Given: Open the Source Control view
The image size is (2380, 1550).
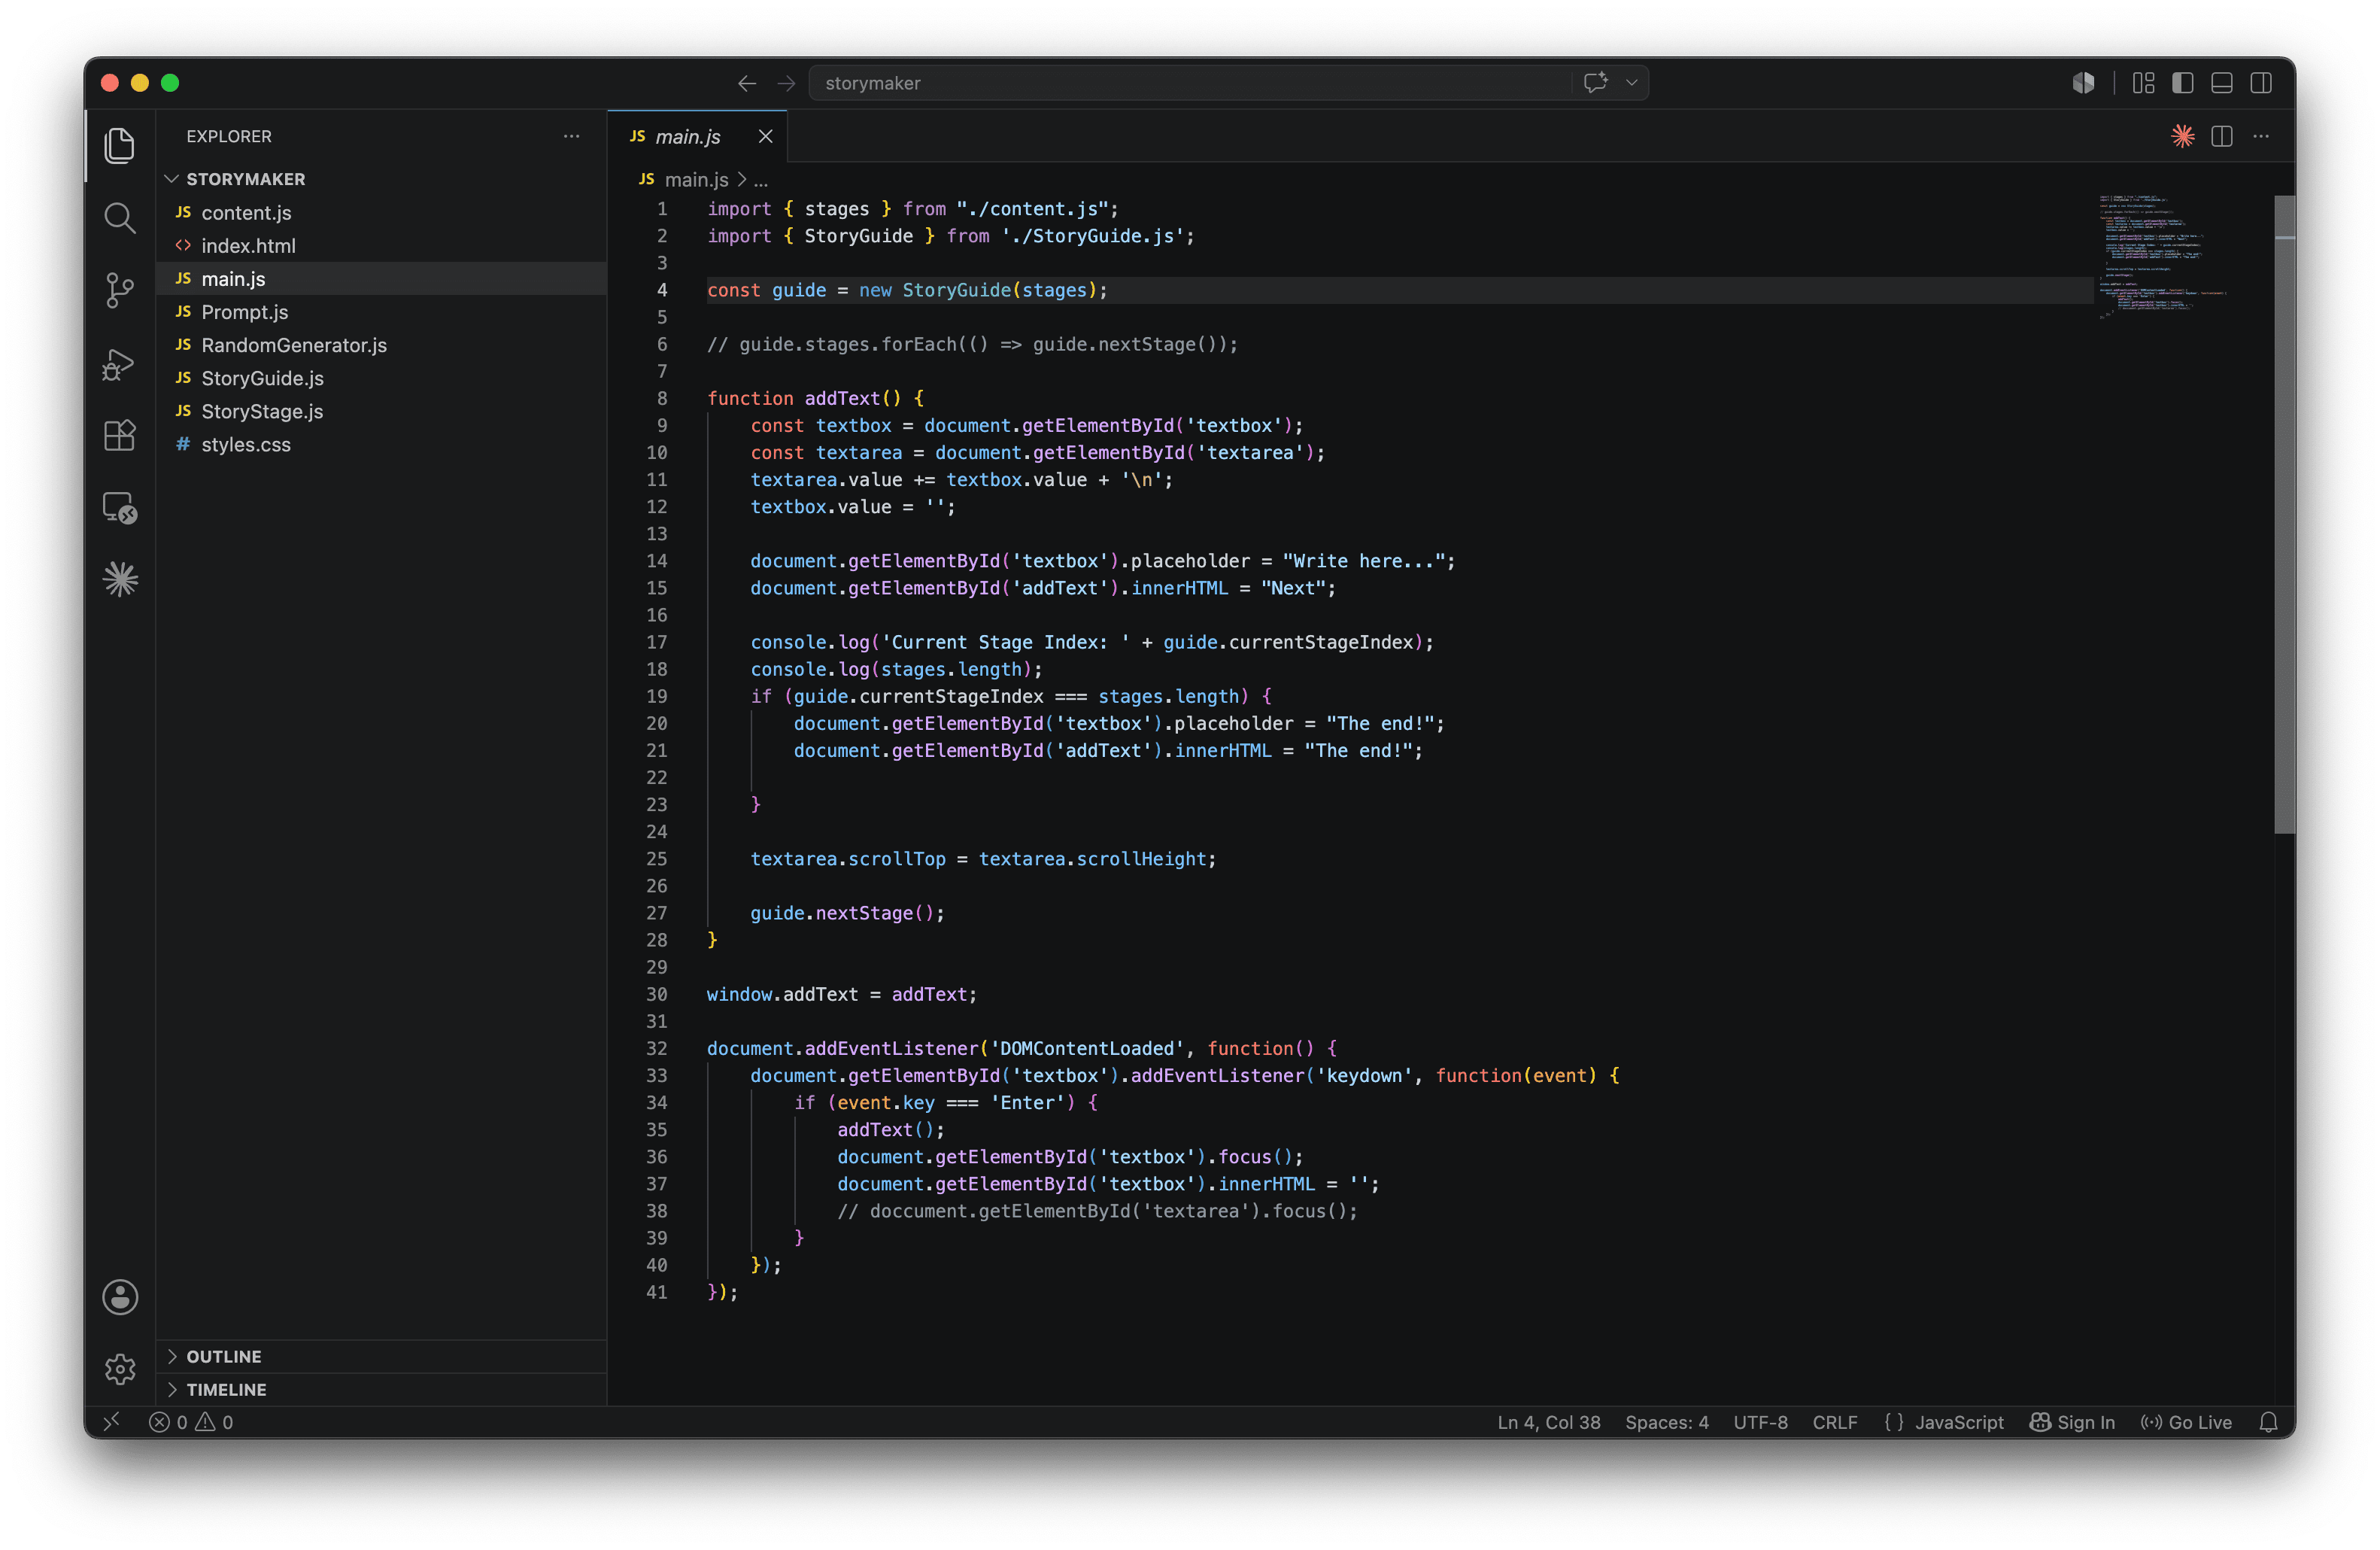Looking at the screenshot, I should 120,291.
